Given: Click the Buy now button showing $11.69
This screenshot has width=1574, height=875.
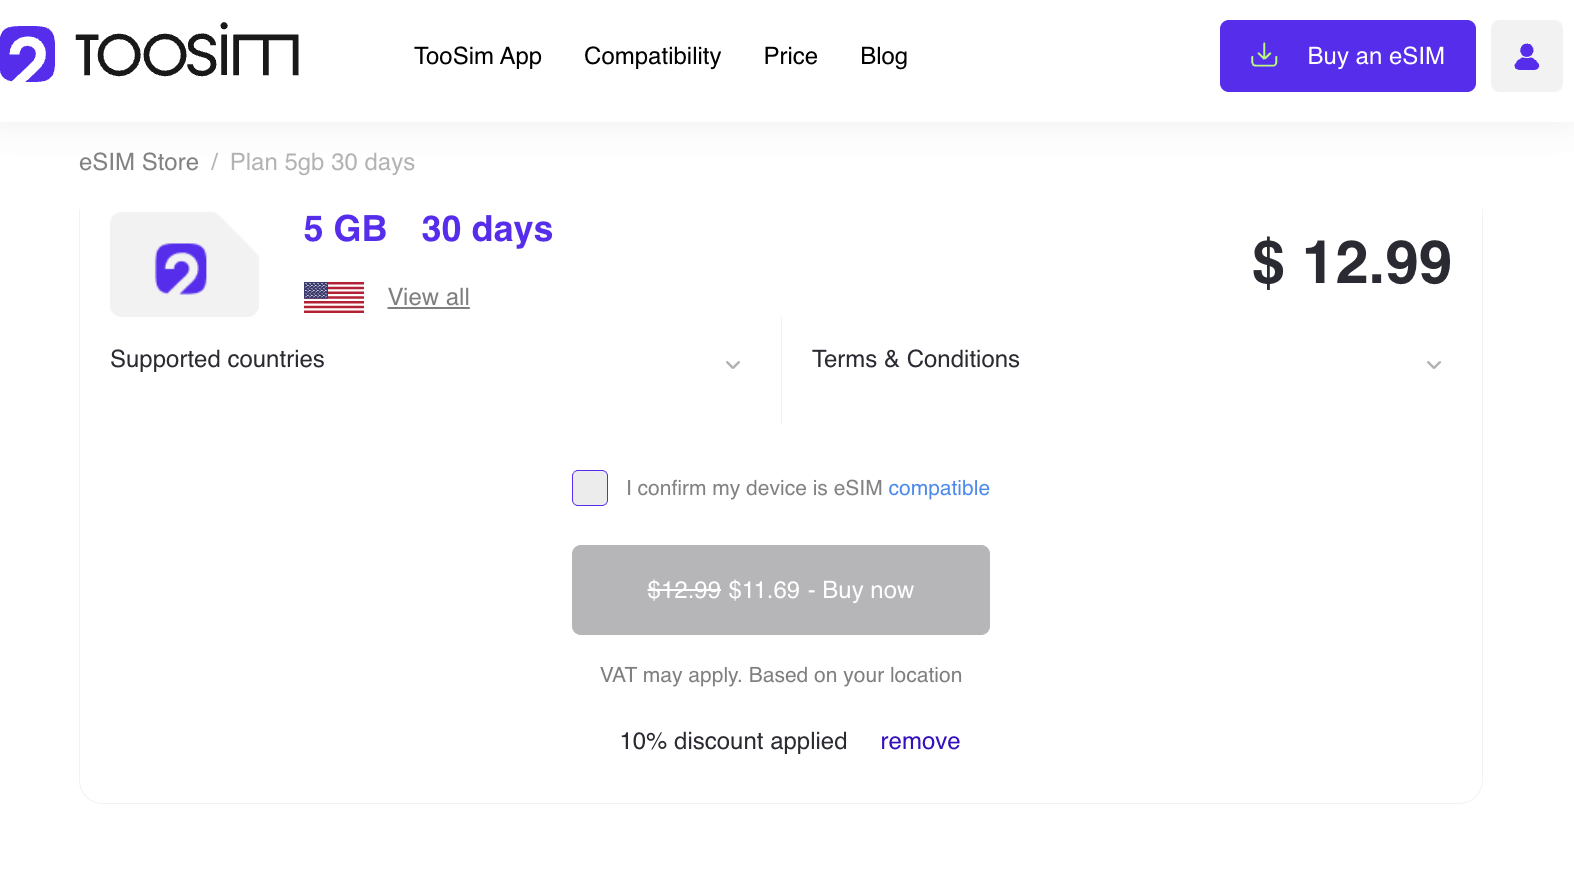Looking at the screenshot, I should click(x=781, y=590).
